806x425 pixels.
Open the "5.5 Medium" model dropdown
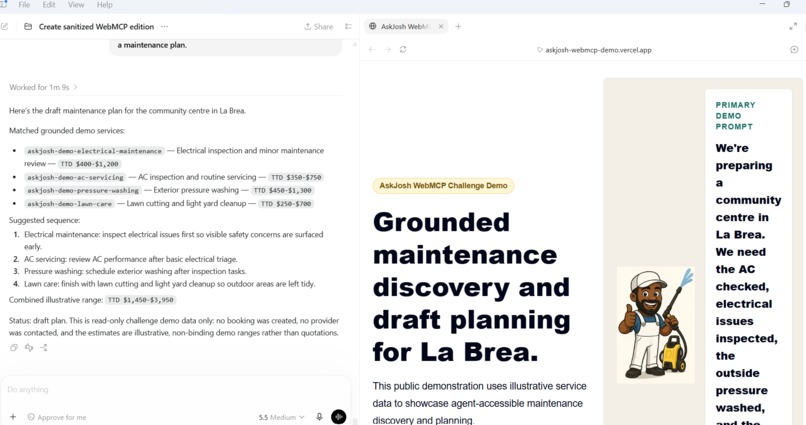[281, 417]
